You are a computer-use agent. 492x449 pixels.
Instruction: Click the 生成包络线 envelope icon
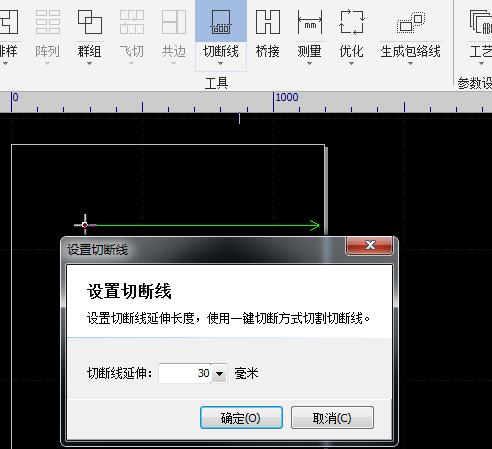click(411, 22)
